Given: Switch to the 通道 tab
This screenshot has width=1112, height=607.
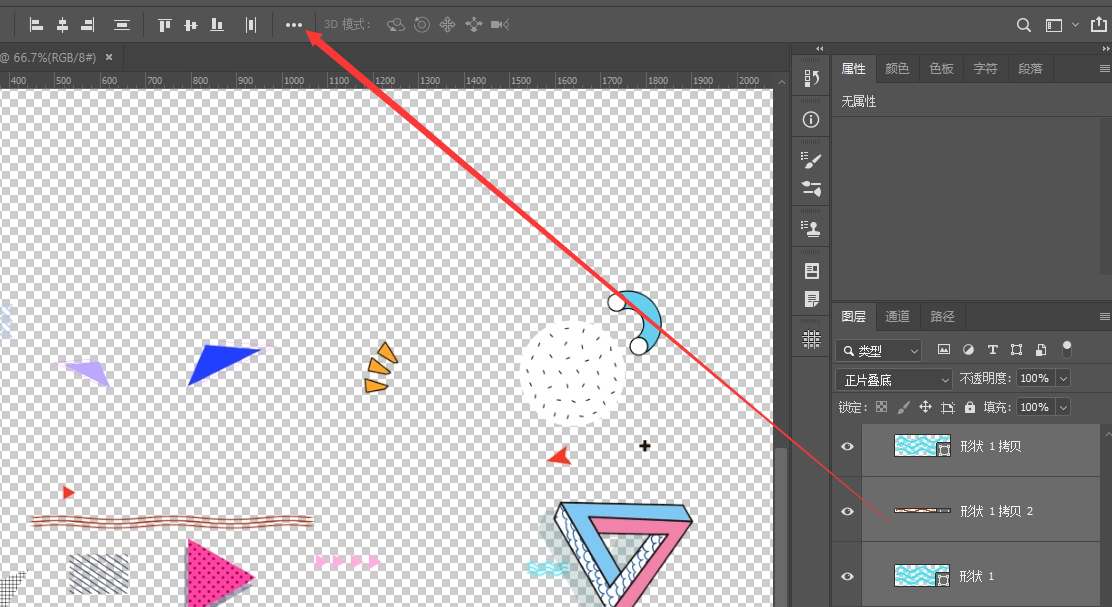Looking at the screenshot, I should point(897,316).
